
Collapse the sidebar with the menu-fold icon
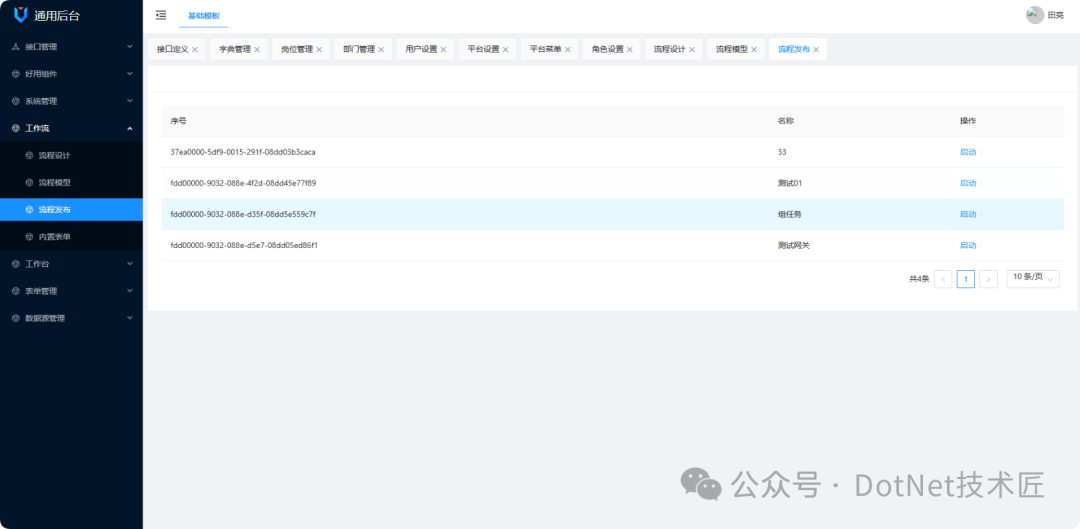pos(161,15)
